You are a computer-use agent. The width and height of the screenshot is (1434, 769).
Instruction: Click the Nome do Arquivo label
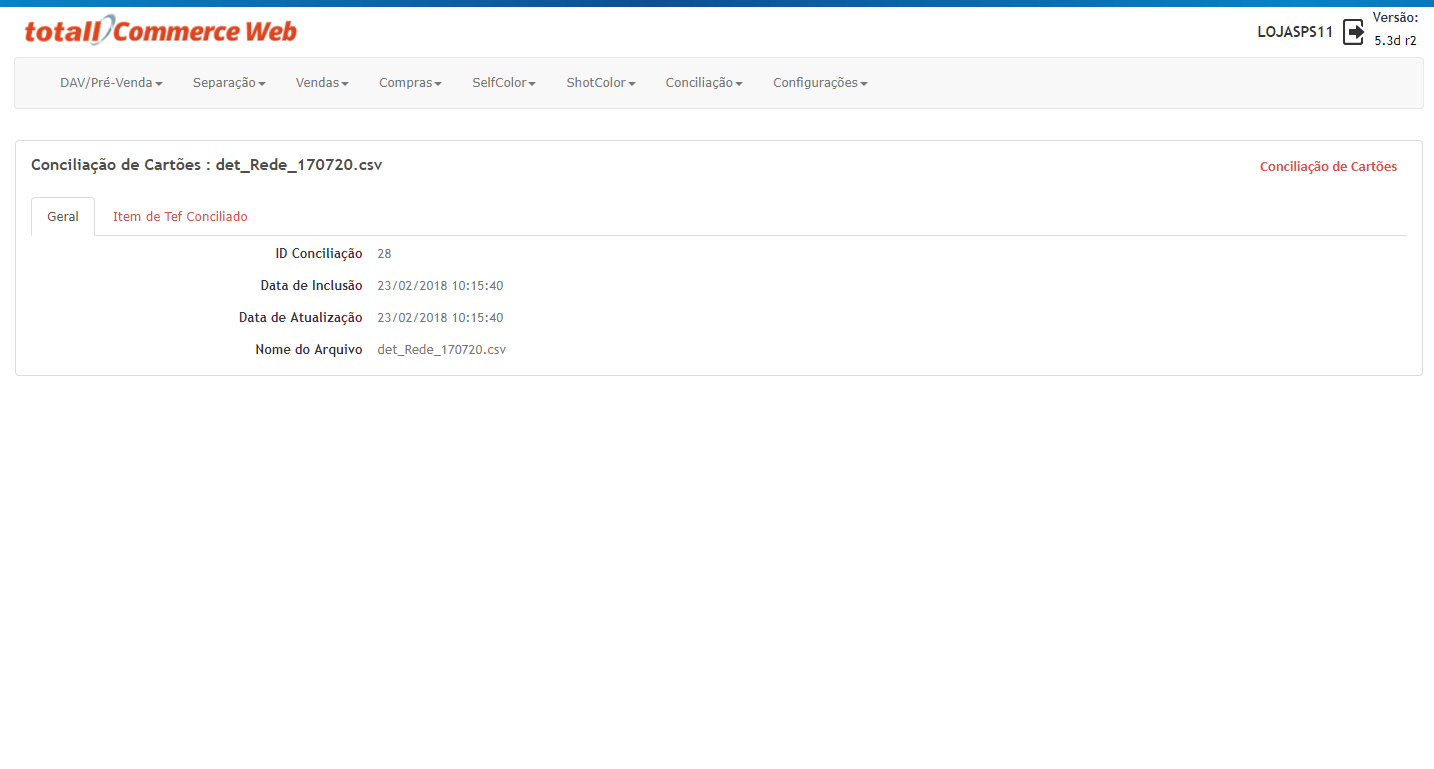[x=309, y=350]
